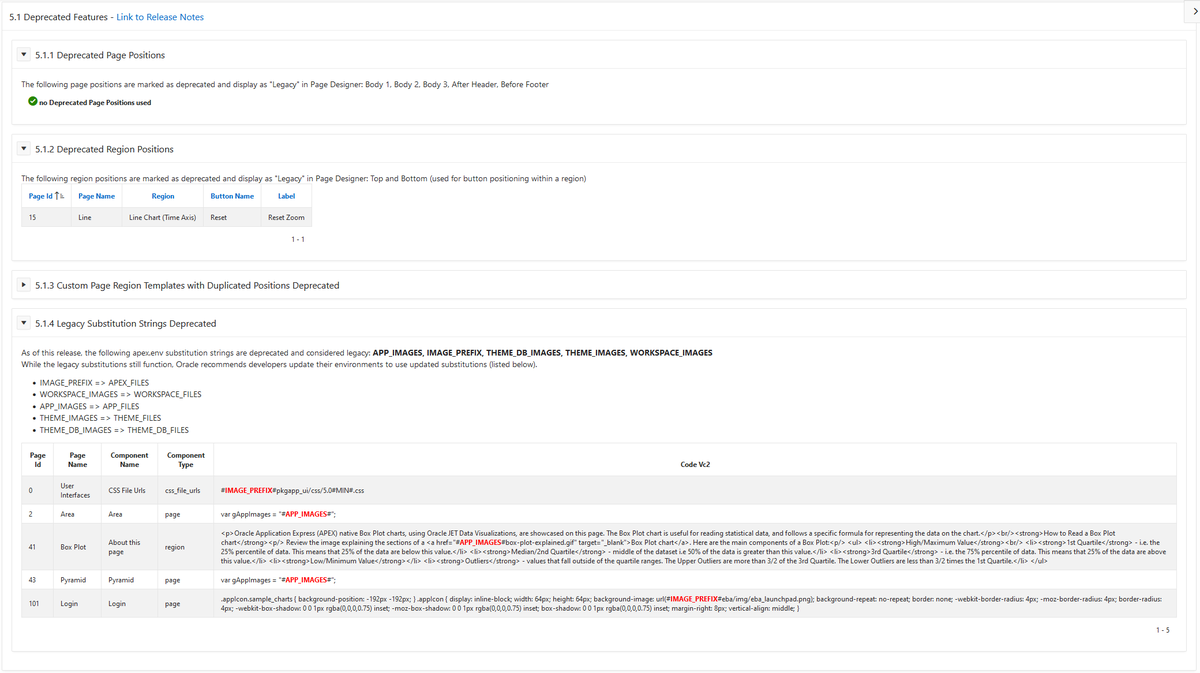The height and width of the screenshot is (673, 1200).
Task: Select the page id cell 43
Action: click(x=38, y=580)
